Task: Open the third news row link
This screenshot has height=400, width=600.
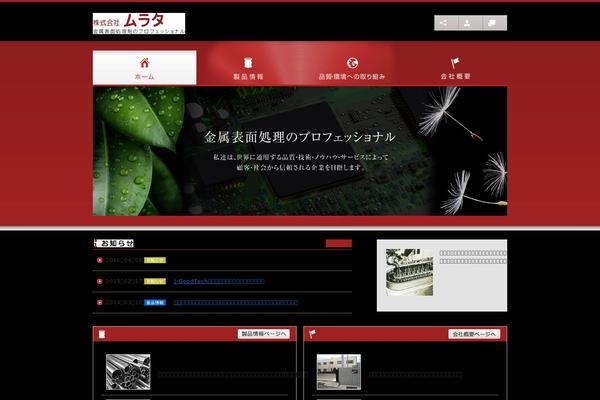Action: (236, 302)
